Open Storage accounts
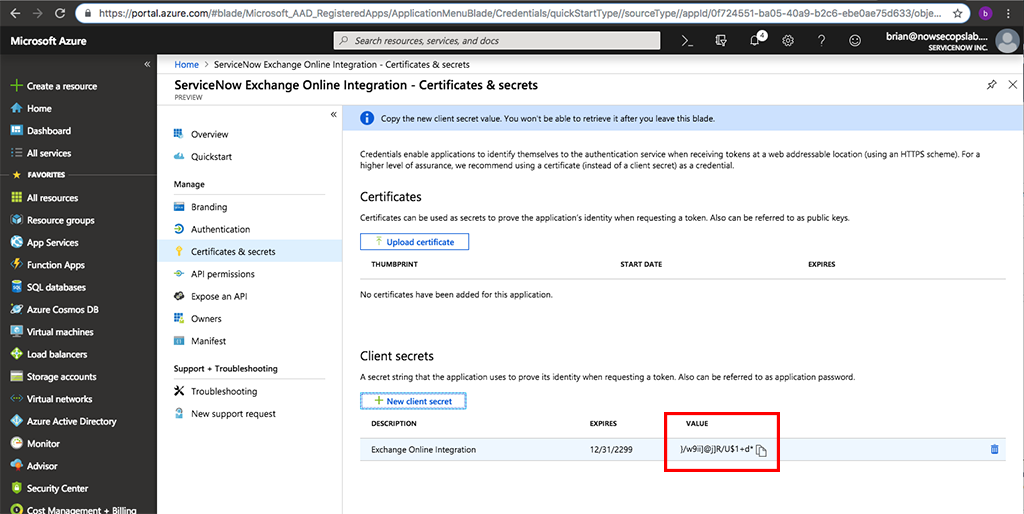Image resolution: width=1024 pixels, height=514 pixels. 54,376
